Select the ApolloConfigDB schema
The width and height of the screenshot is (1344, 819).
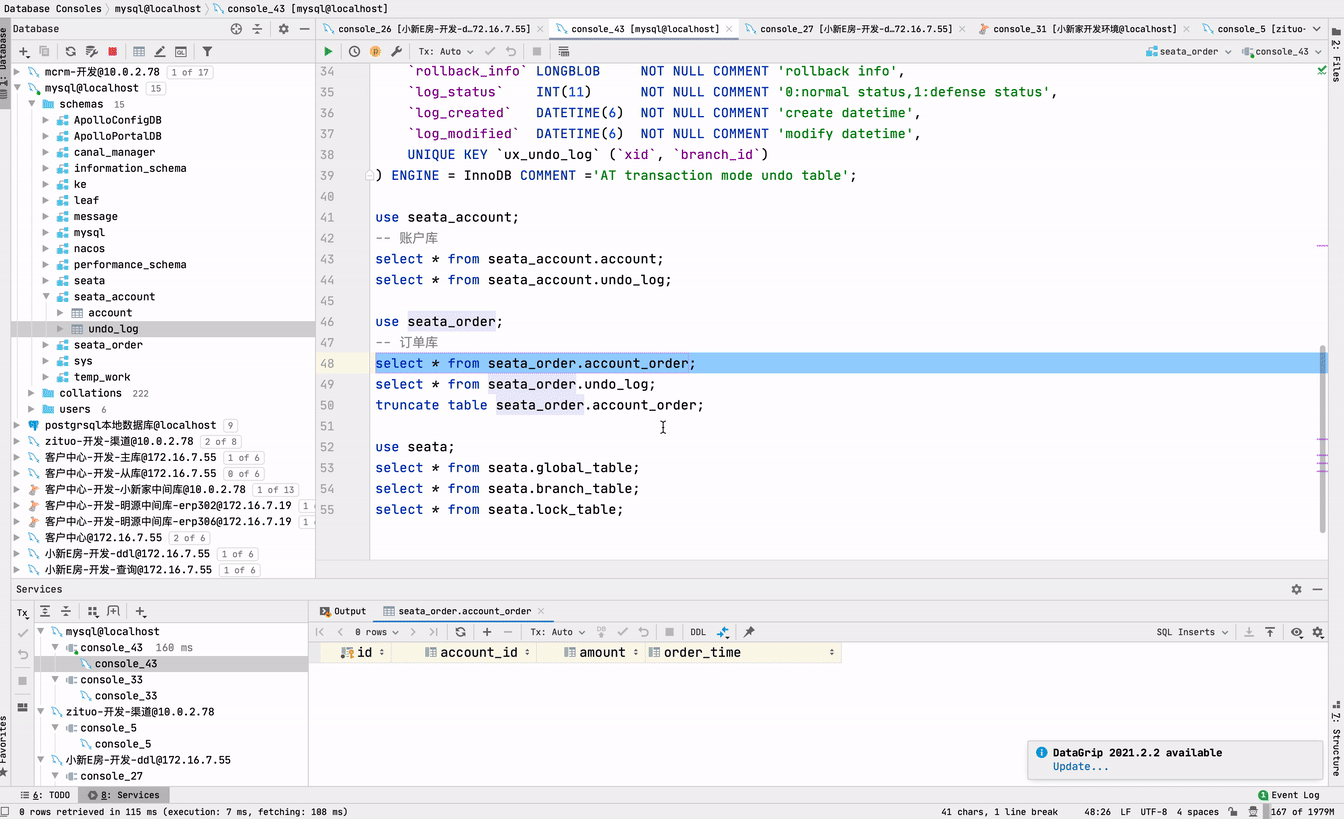(117, 120)
